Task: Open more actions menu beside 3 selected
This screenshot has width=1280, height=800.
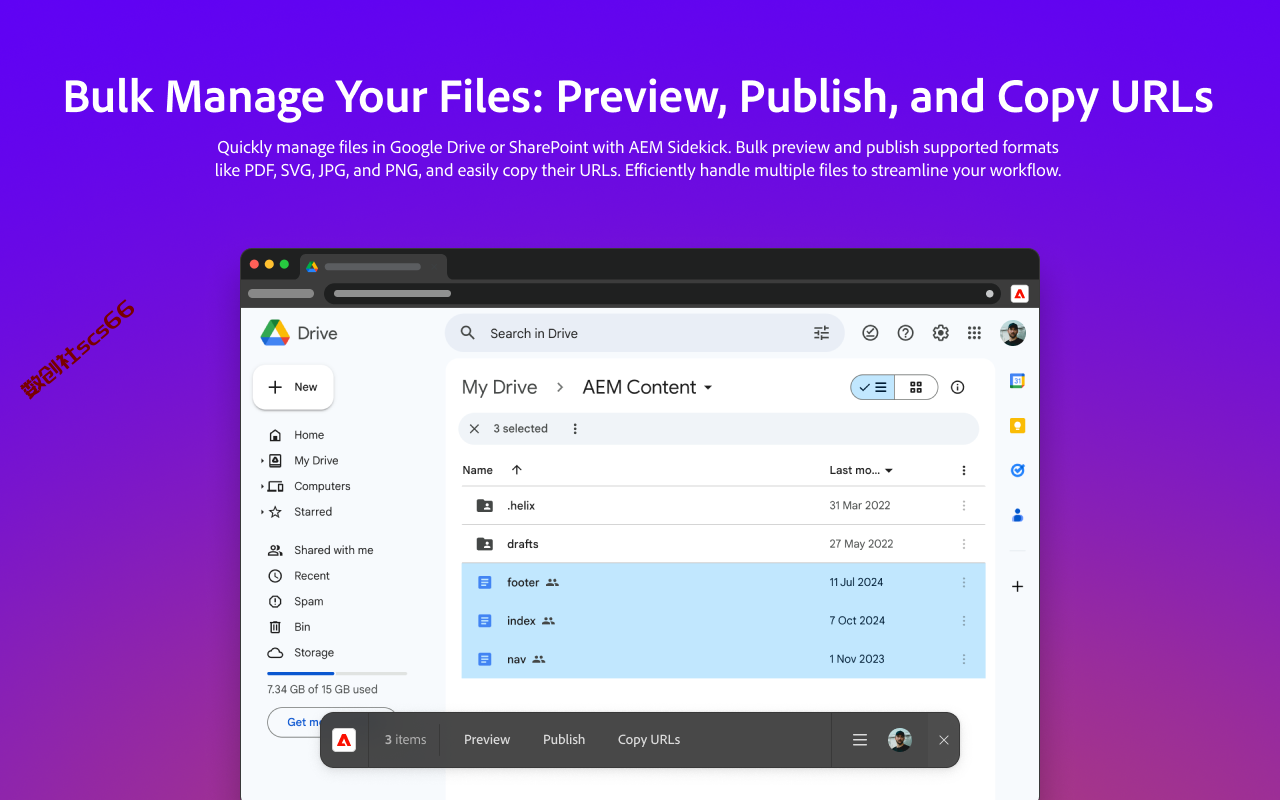Action: (575, 429)
